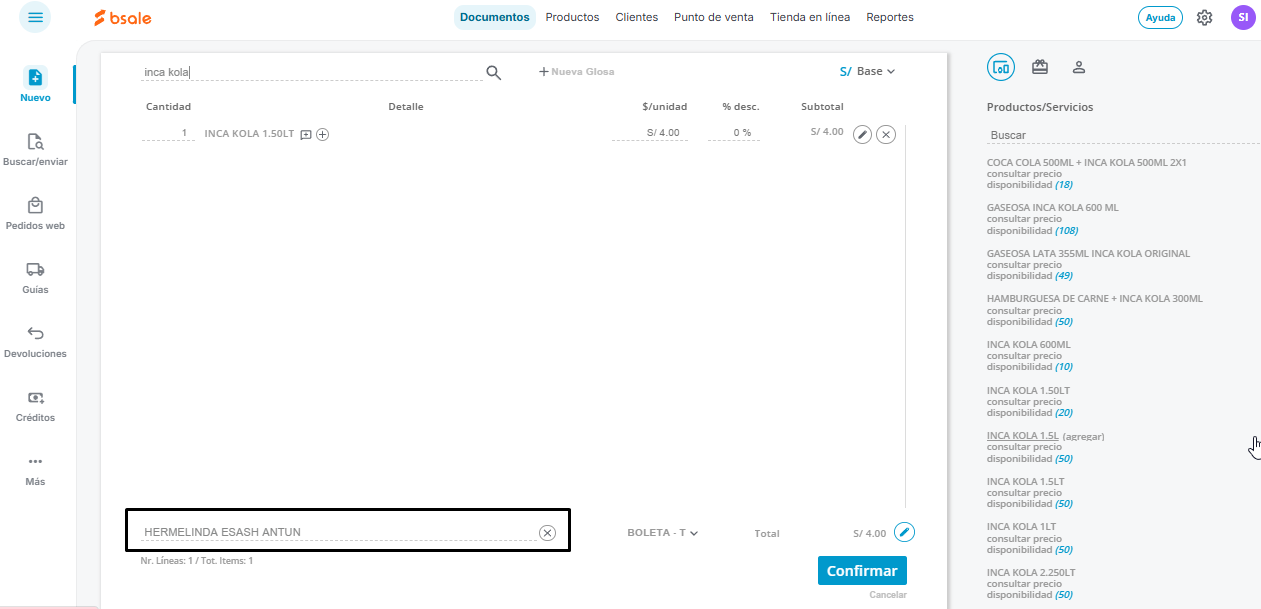Click the product search magnifier icon
Screen dimensions: 1261x609
[x=493, y=72]
